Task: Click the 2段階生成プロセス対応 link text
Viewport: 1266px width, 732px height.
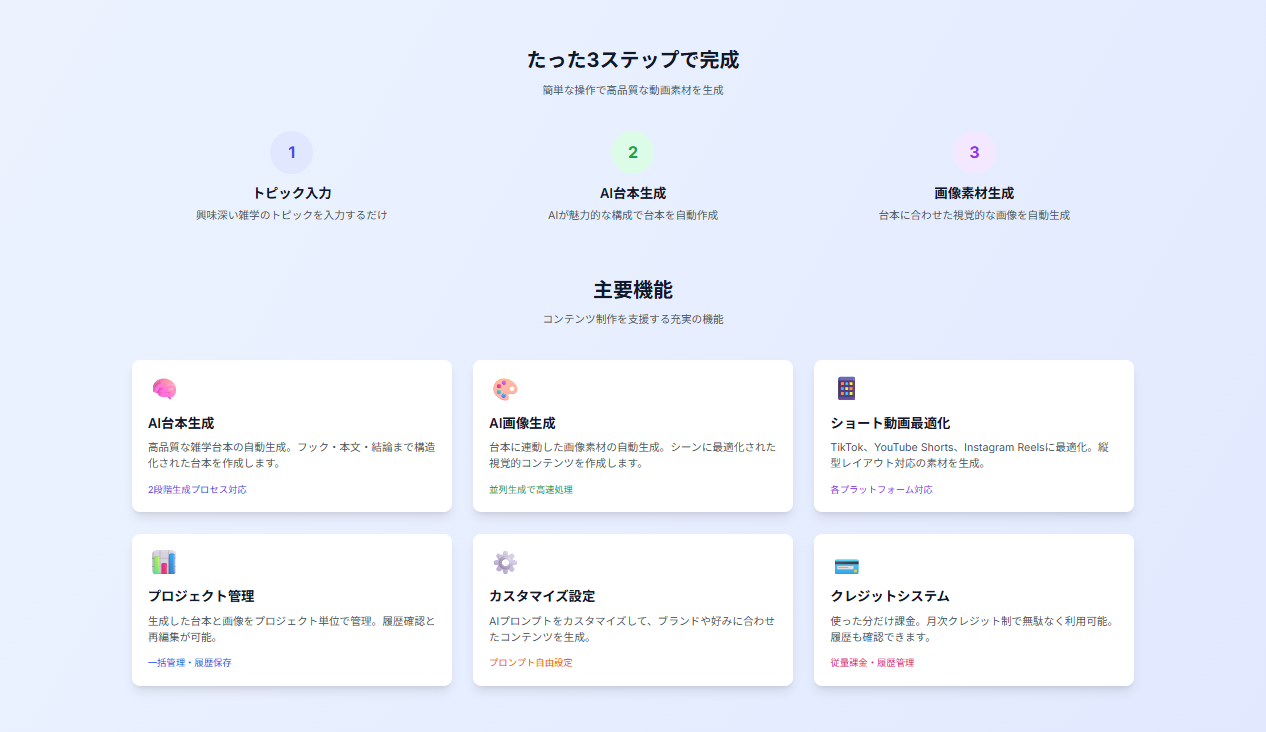Action: tap(197, 490)
